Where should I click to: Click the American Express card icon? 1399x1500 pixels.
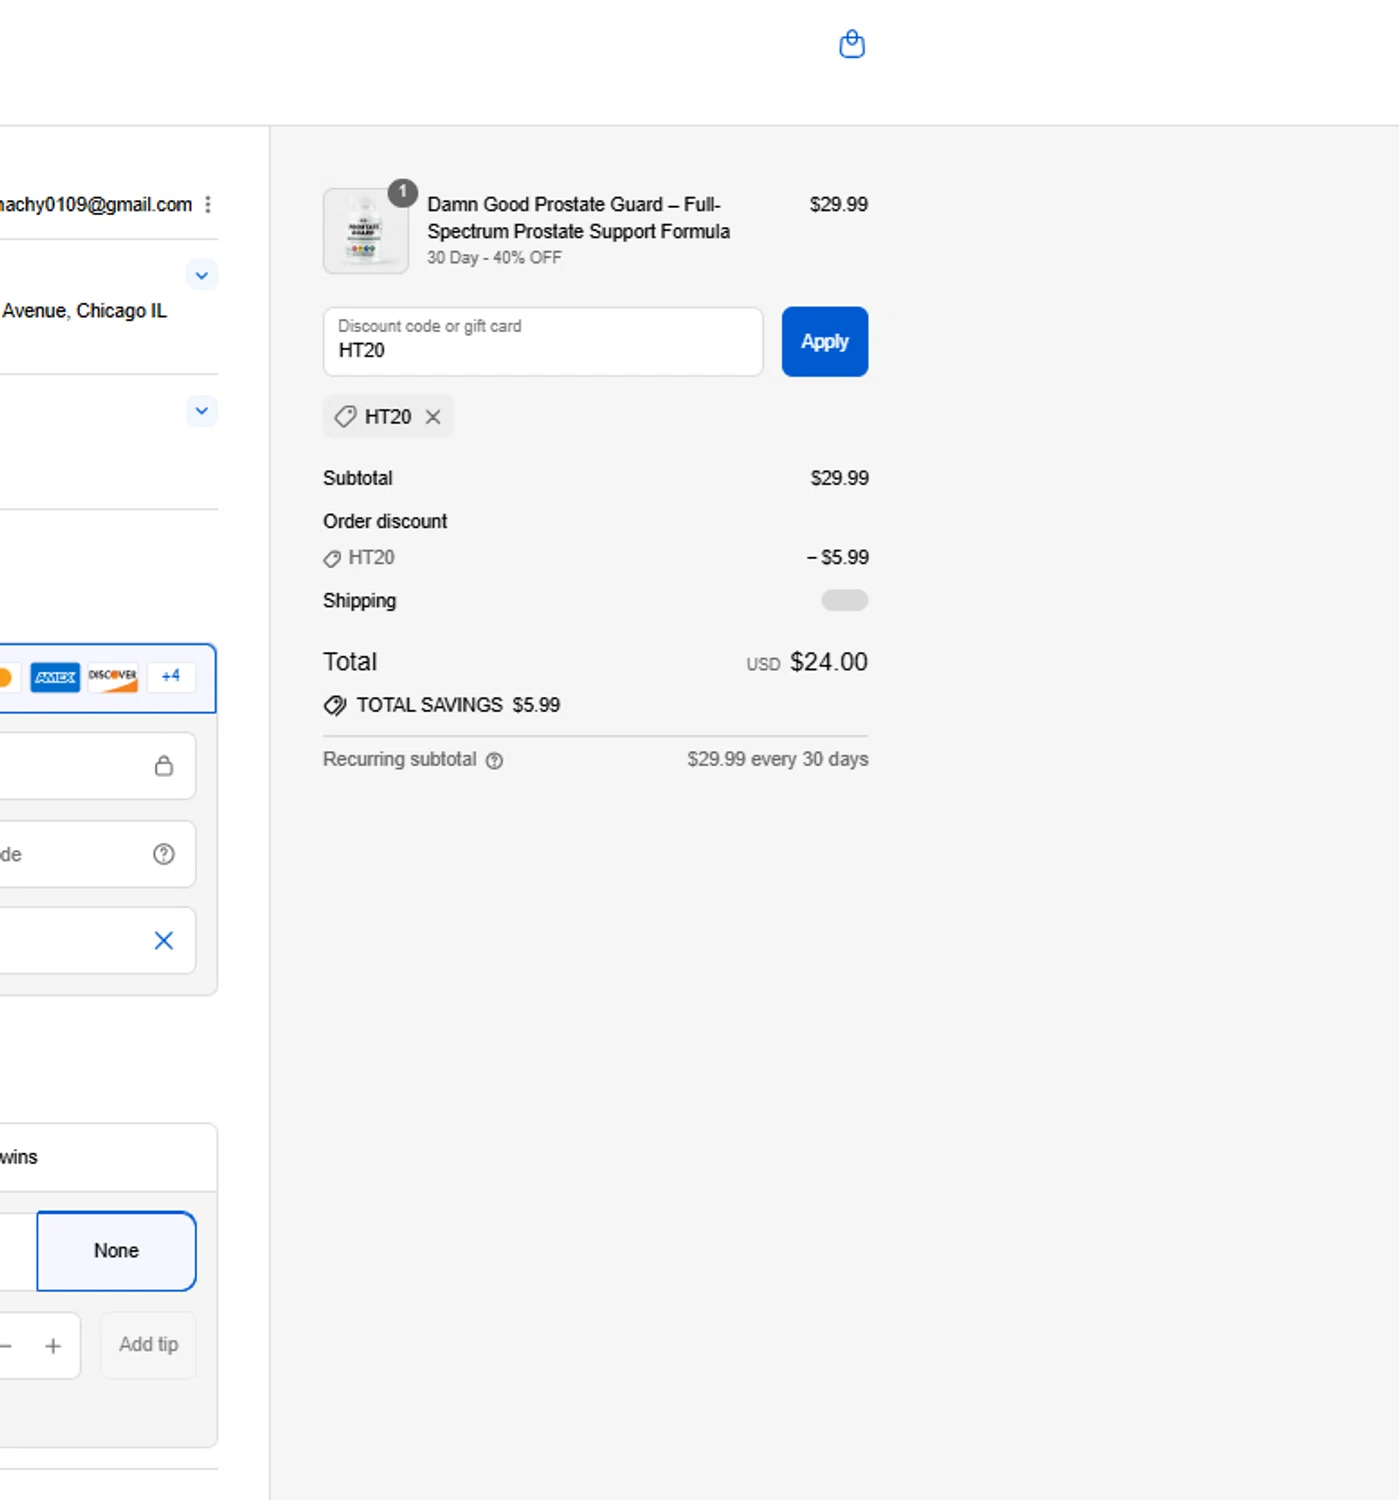(x=55, y=677)
